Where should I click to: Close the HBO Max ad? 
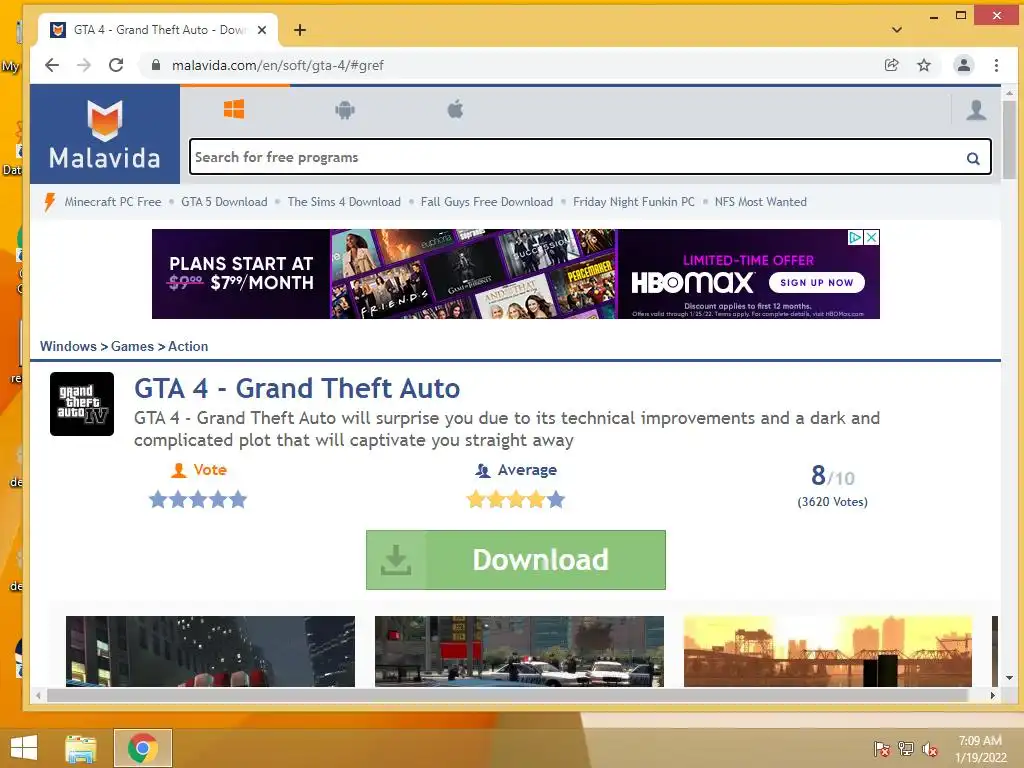872,238
